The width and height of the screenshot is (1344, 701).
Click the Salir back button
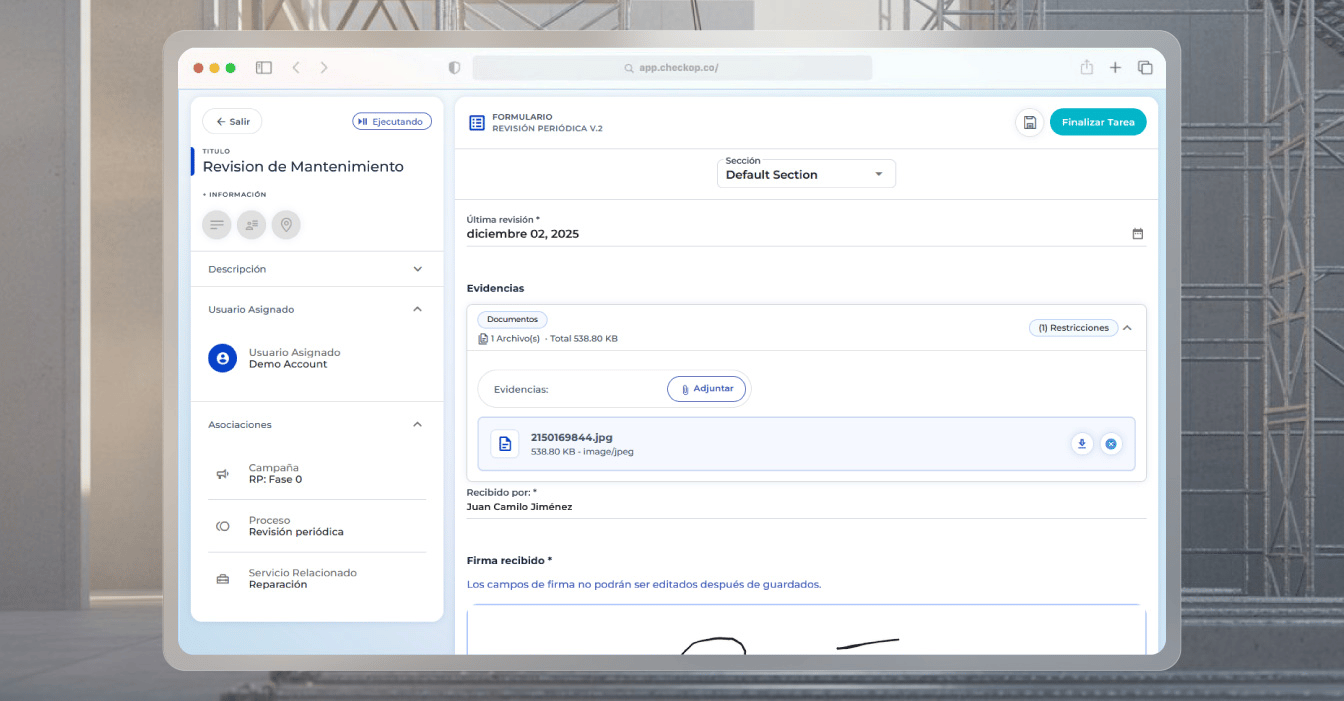232,121
